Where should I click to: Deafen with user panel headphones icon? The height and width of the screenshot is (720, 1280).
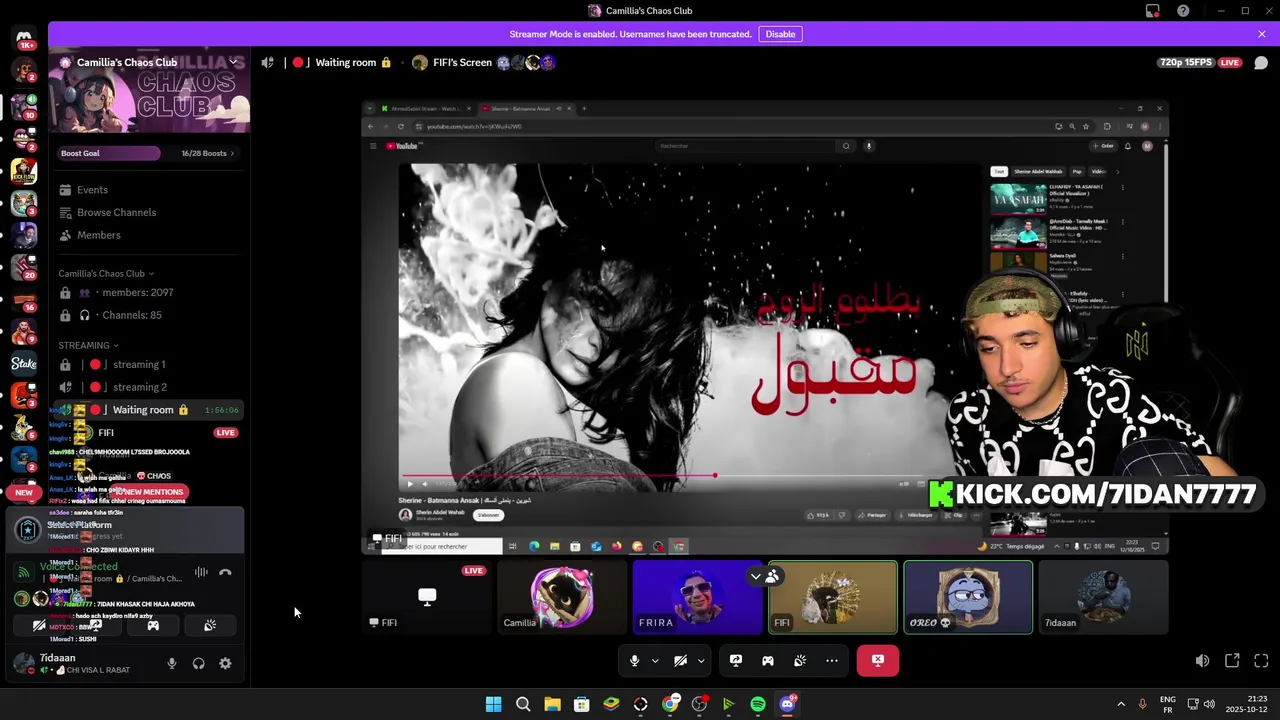tap(198, 663)
